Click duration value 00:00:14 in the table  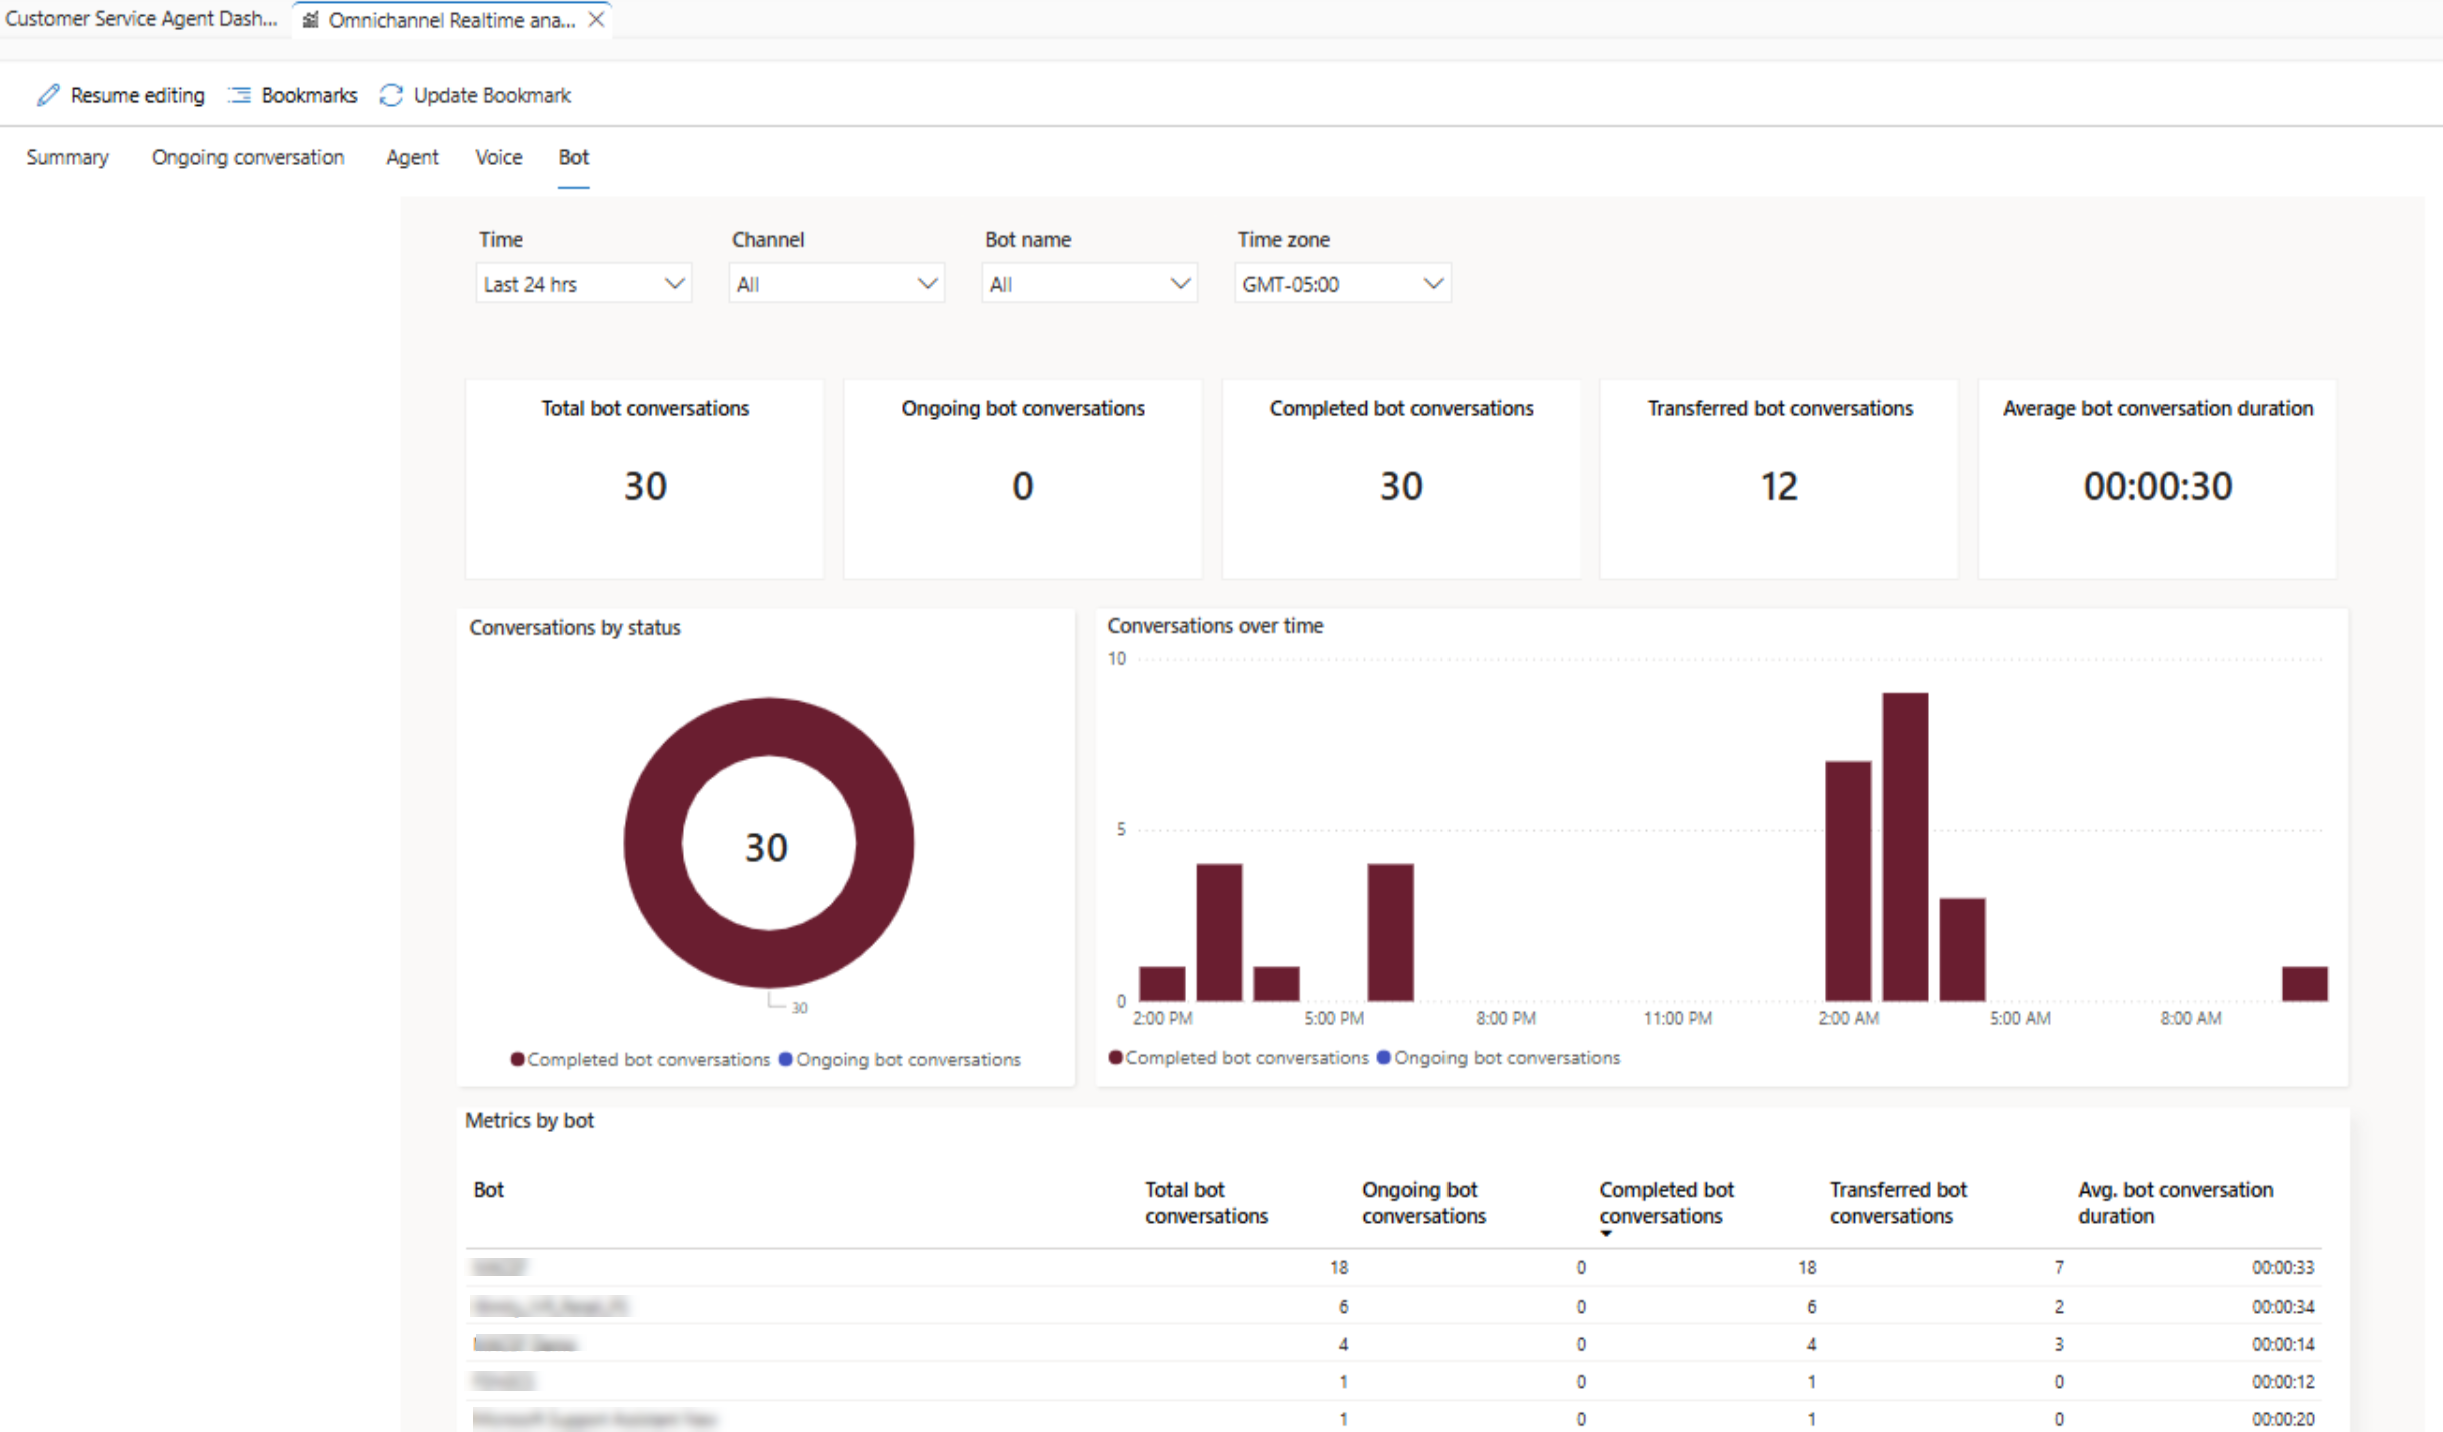[2283, 1345]
